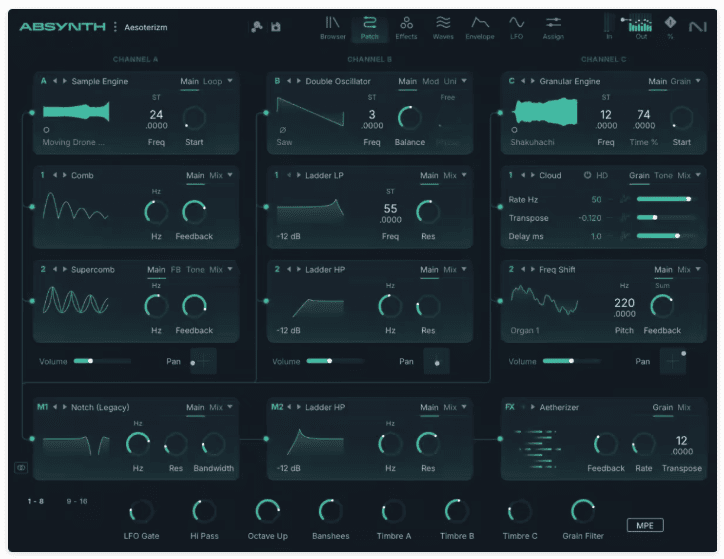This screenshot has height=559, width=724.
Task: Expand the Comb module menu arrow
Action: point(230,175)
